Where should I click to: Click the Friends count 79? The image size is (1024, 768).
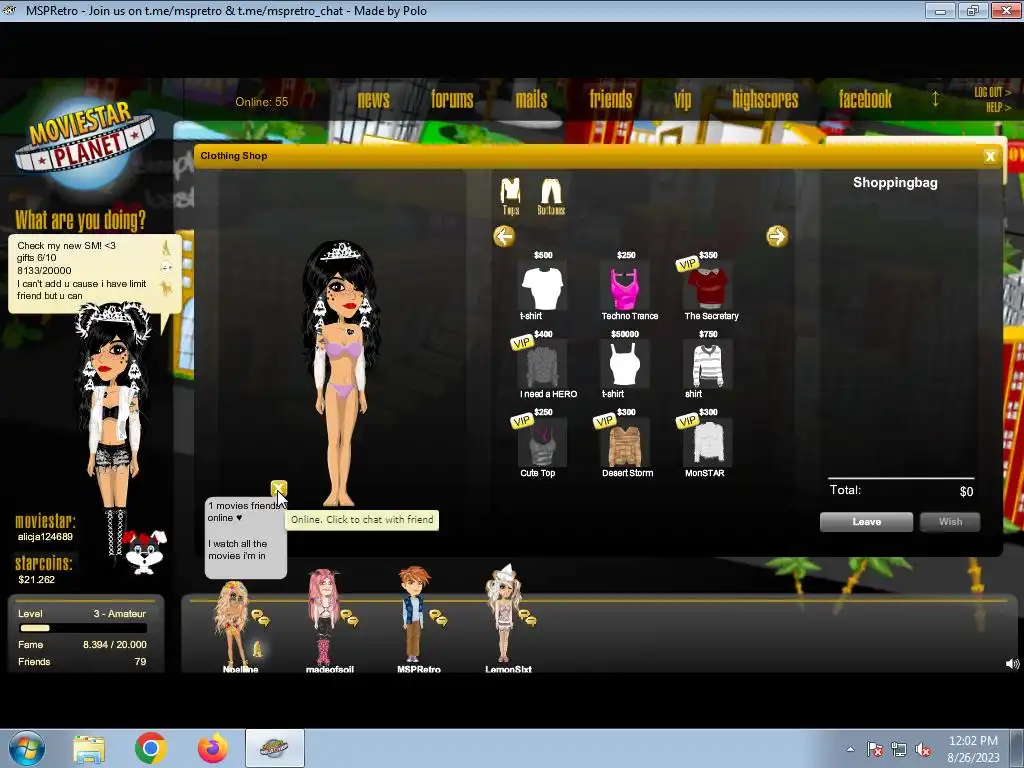pyautogui.click(x=140, y=662)
